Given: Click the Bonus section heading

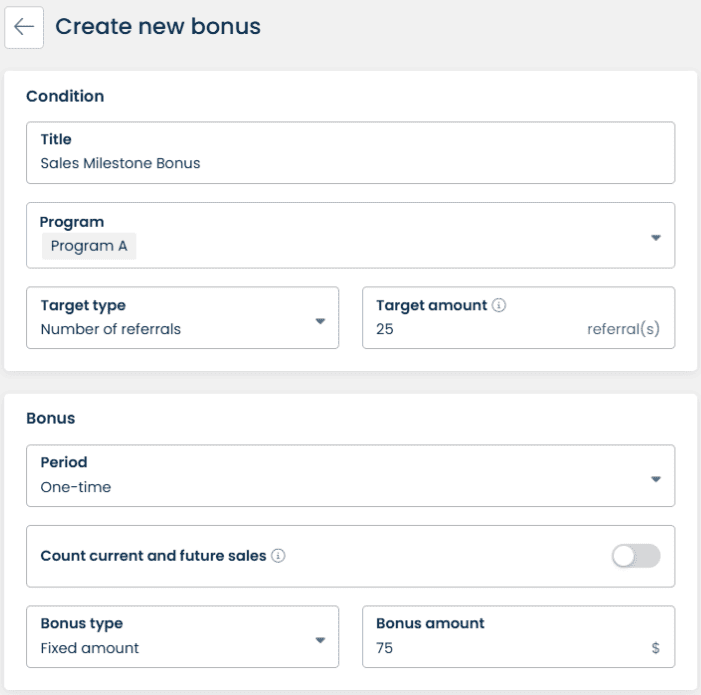Looking at the screenshot, I should point(50,418).
